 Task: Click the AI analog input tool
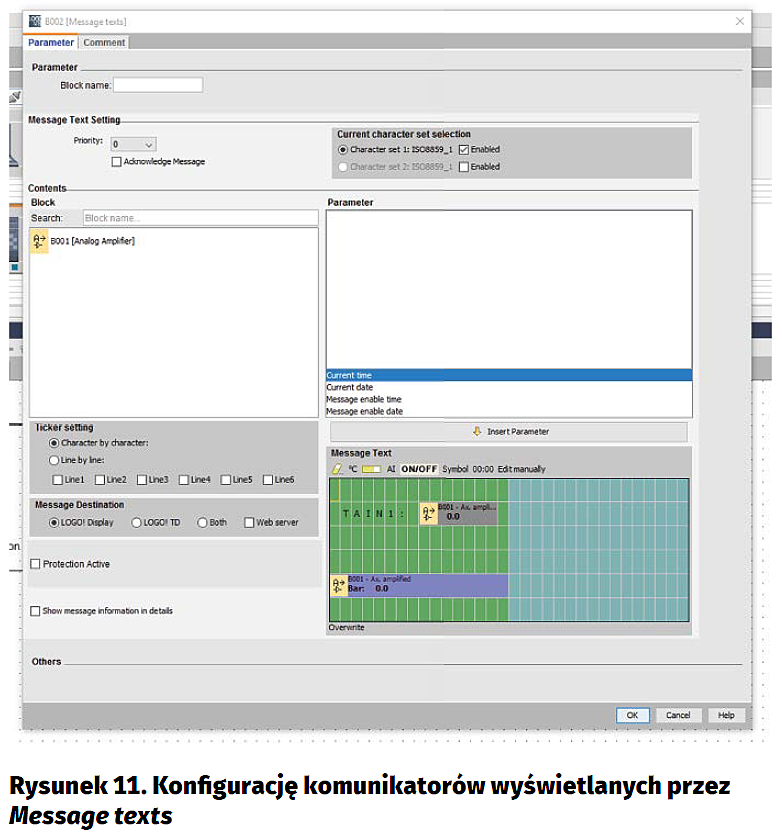click(x=391, y=469)
